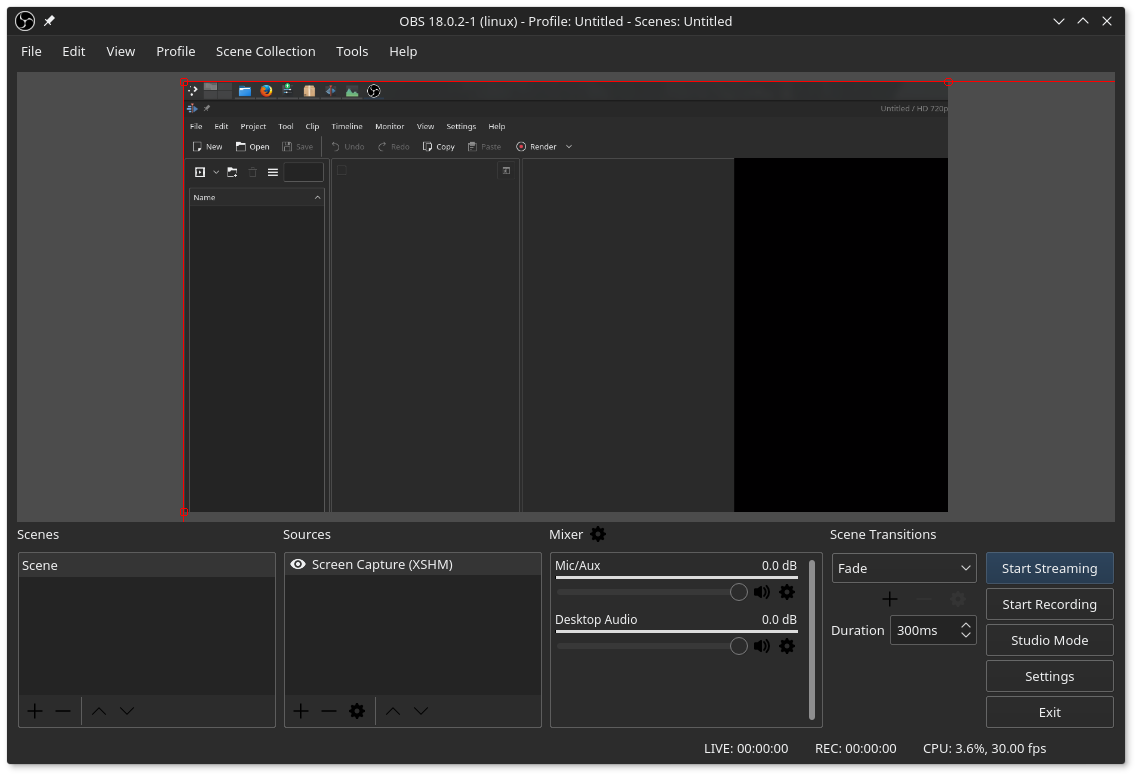Open the Edit menu
The height and width of the screenshot is (777, 1138).
point(73,52)
